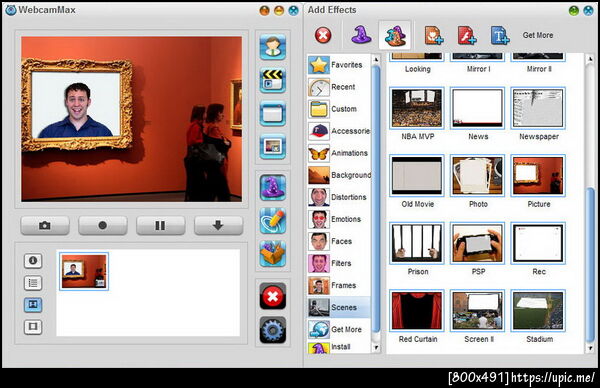
Task: Add flash effect with red plus icon
Action: click(466, 36)
